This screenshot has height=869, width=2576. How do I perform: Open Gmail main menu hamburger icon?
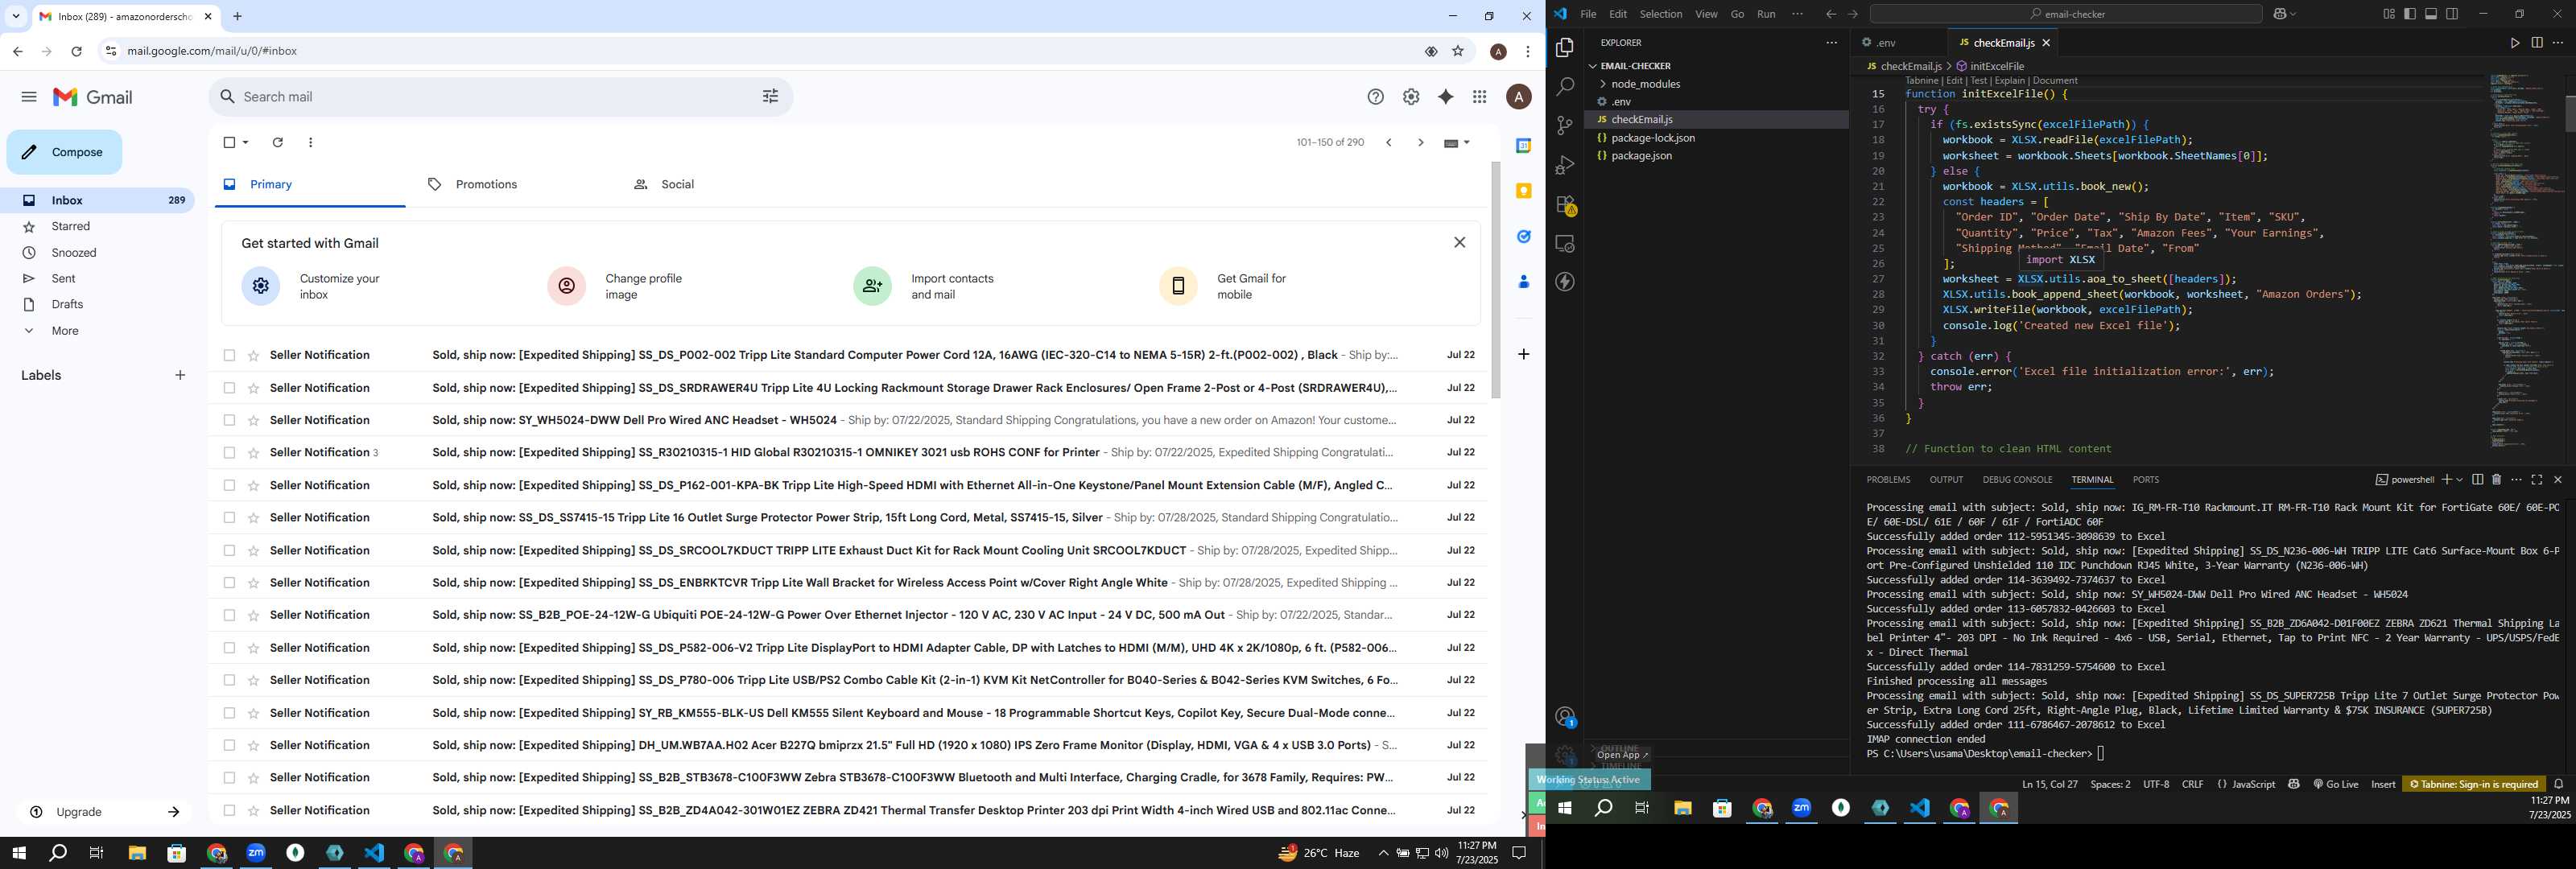[29, 97]
